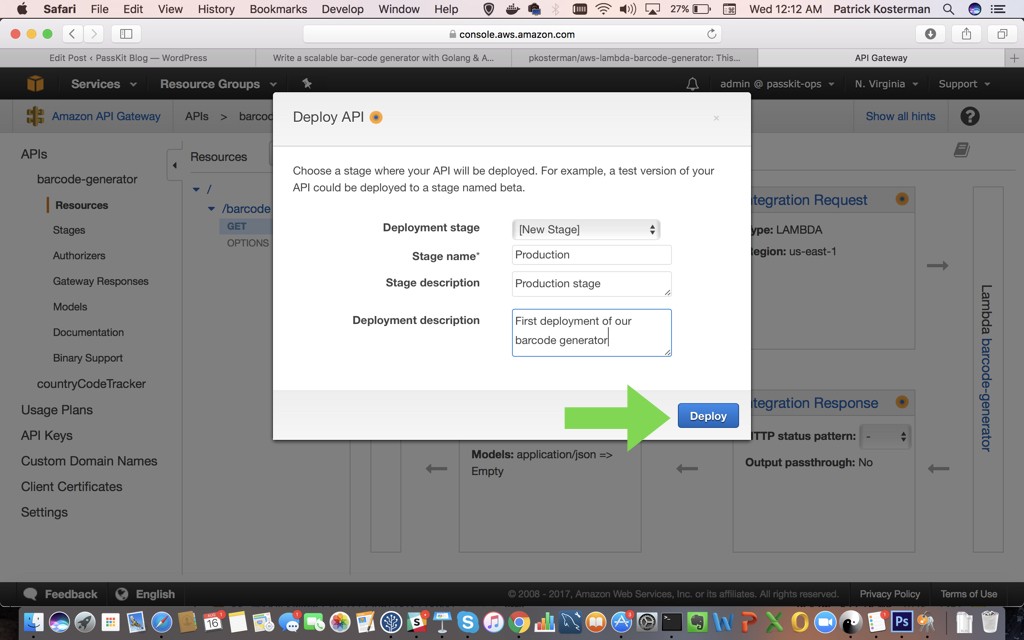Open Models in the sidebar

[x=70, y=306]
